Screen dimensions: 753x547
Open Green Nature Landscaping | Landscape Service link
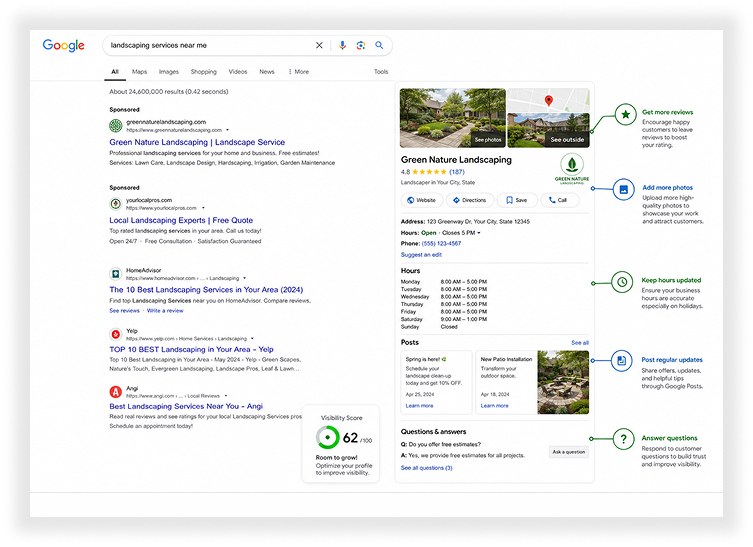(197, 142)
